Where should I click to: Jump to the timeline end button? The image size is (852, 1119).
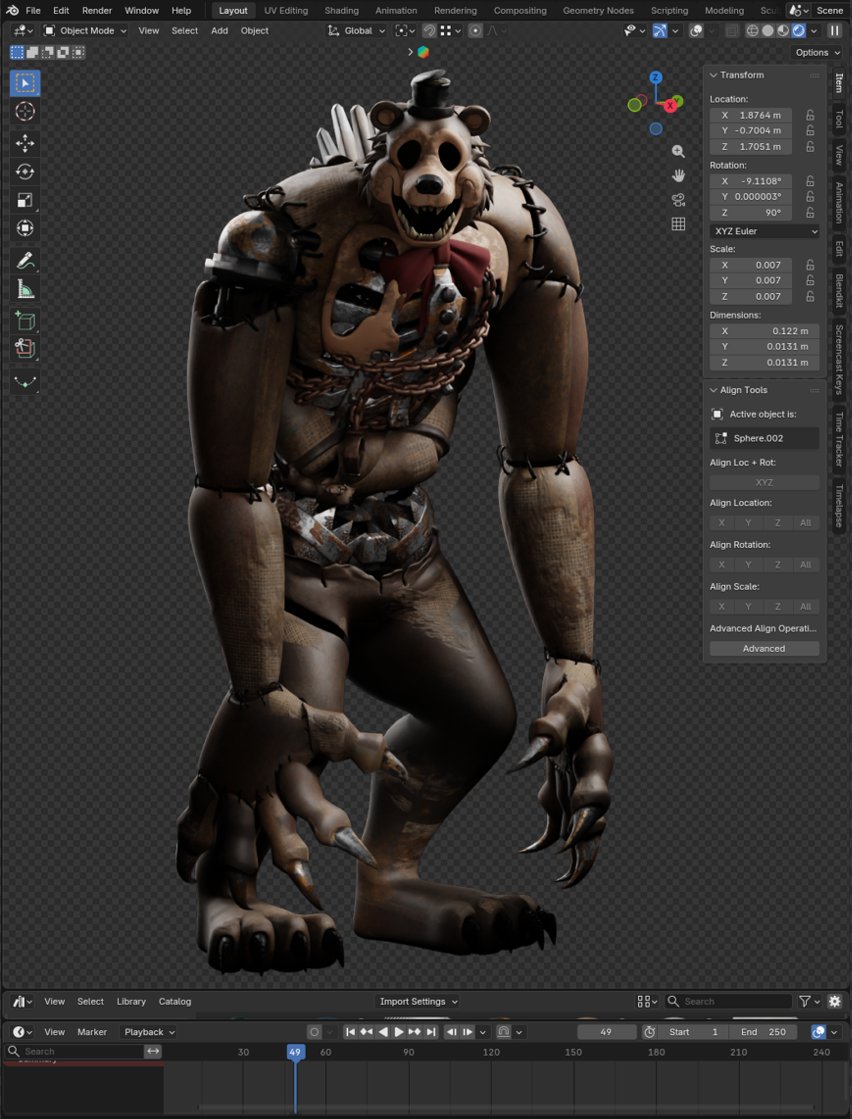431,1032
